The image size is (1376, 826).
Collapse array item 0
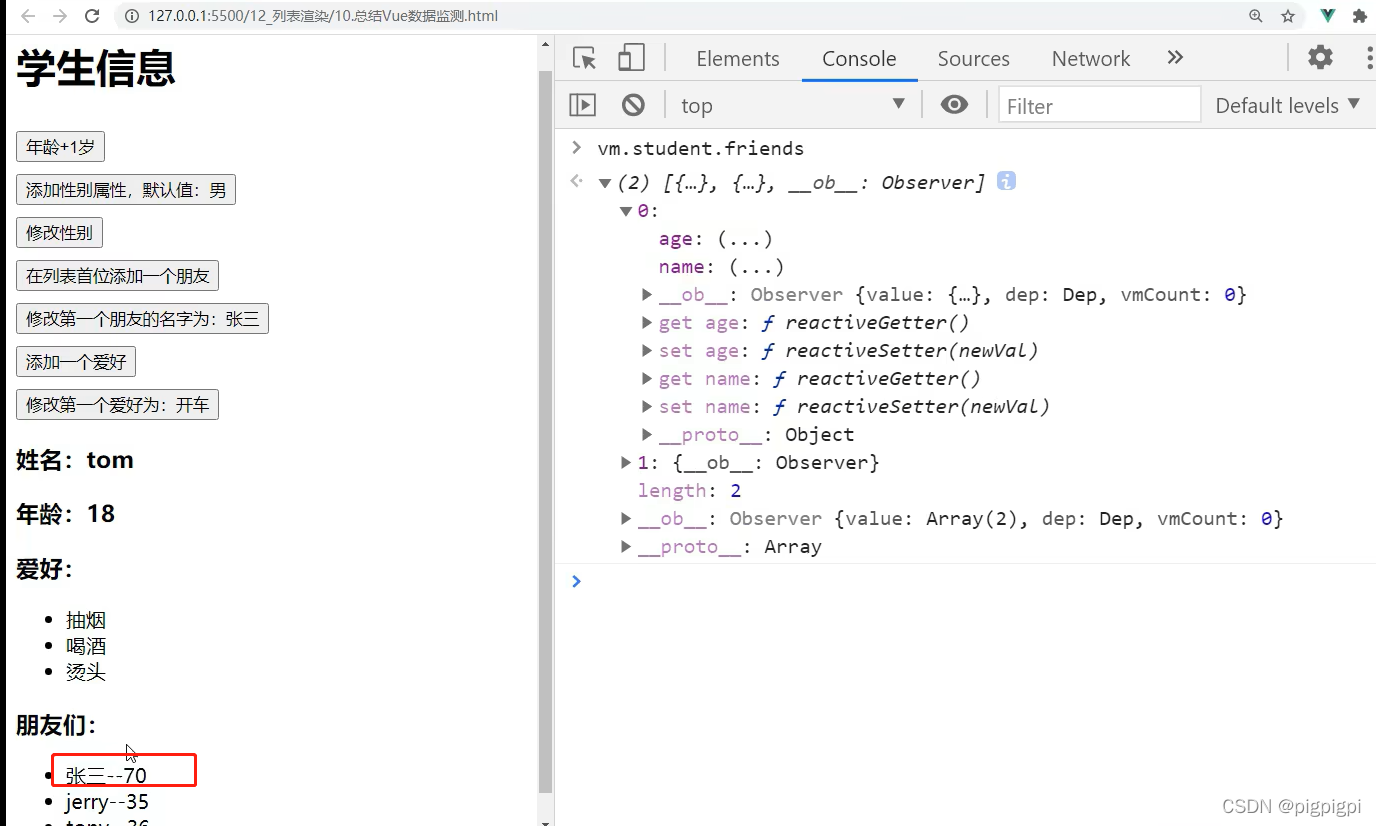coord(626,211)
